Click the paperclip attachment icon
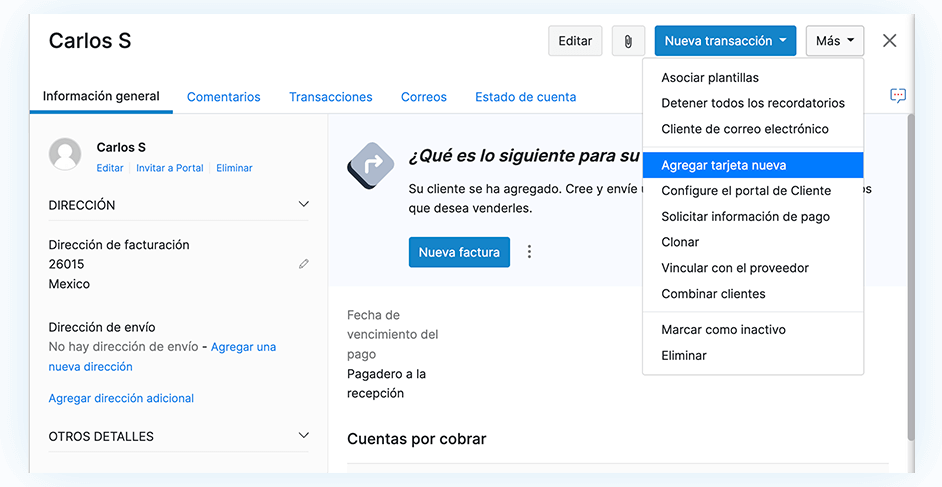The height and width of the screenshot is (487, 942). point(628,41)
